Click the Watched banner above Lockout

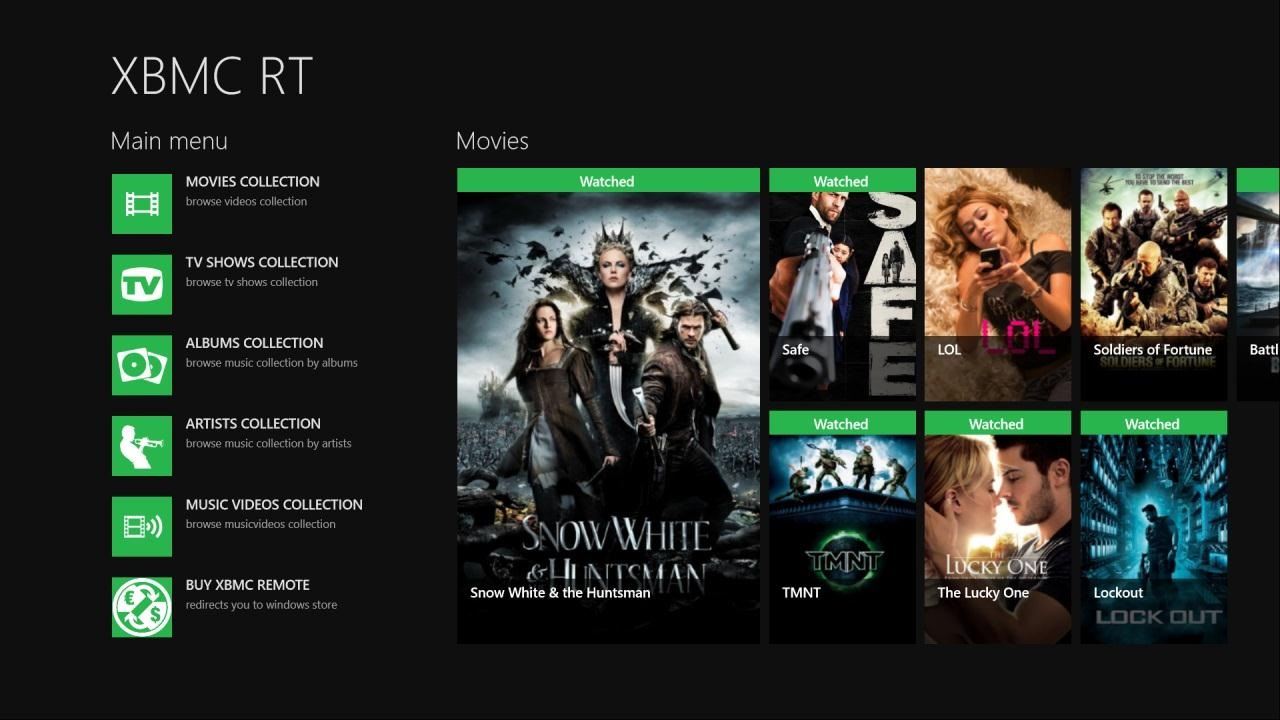(x=1154, y=424)
